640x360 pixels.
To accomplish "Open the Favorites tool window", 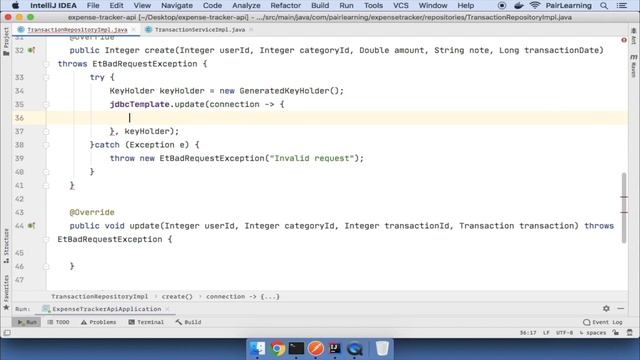I will click(x=6, y=292).
